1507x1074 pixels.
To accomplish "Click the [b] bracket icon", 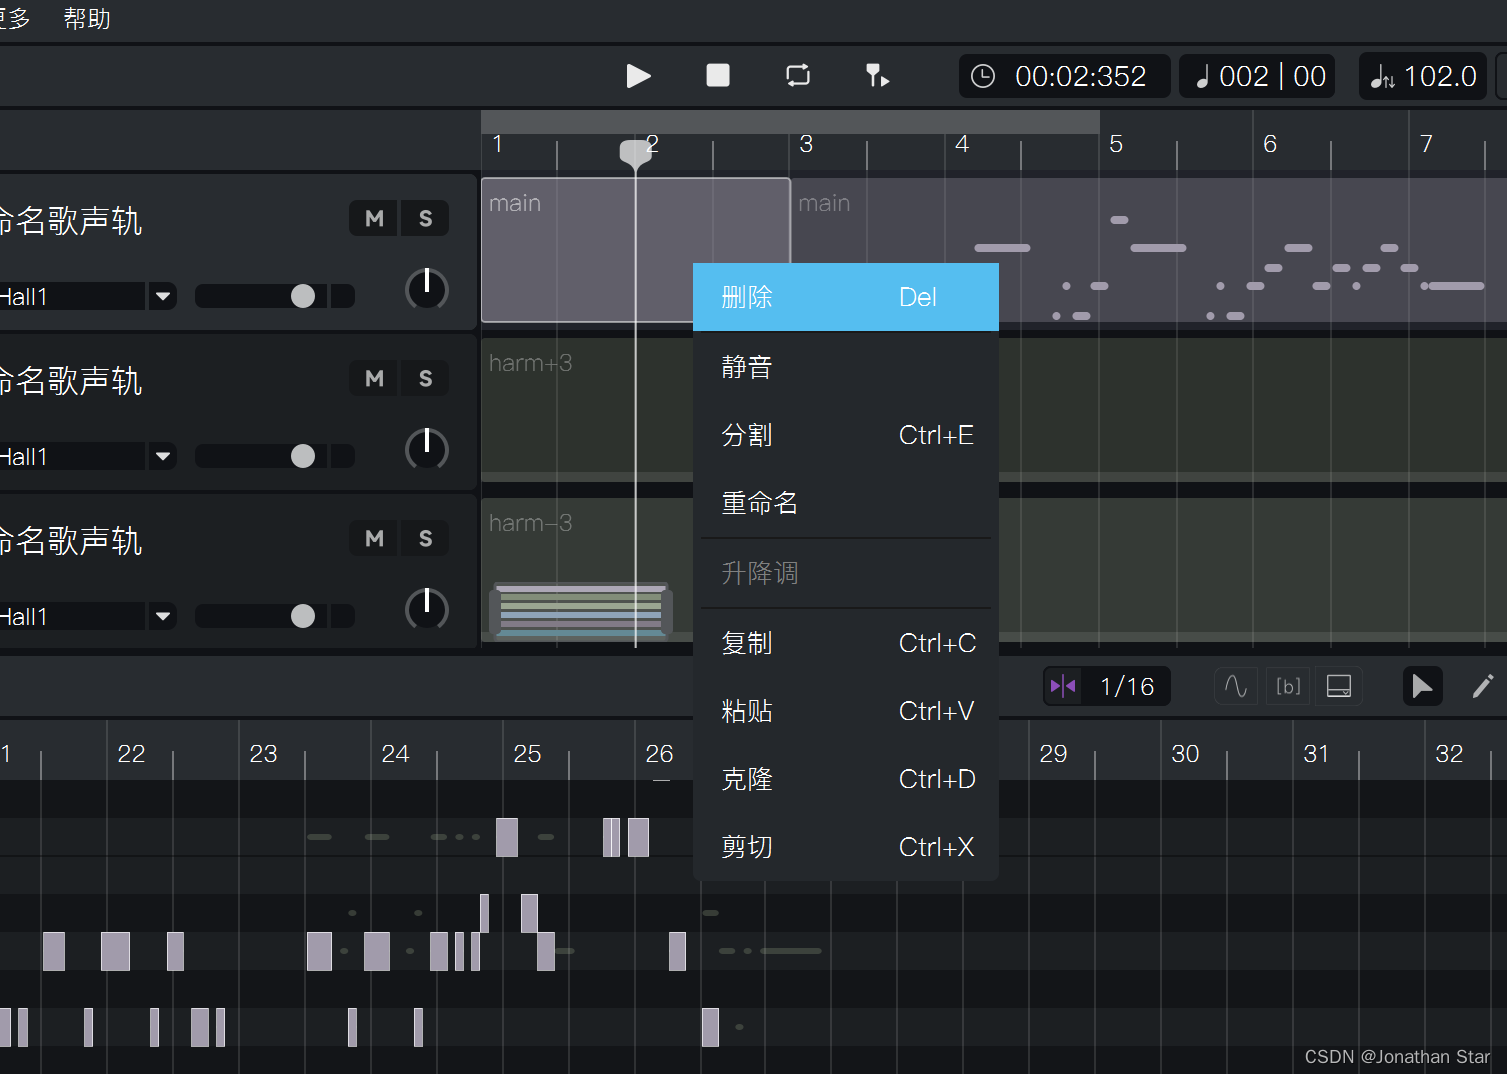I will point(1288,686).
